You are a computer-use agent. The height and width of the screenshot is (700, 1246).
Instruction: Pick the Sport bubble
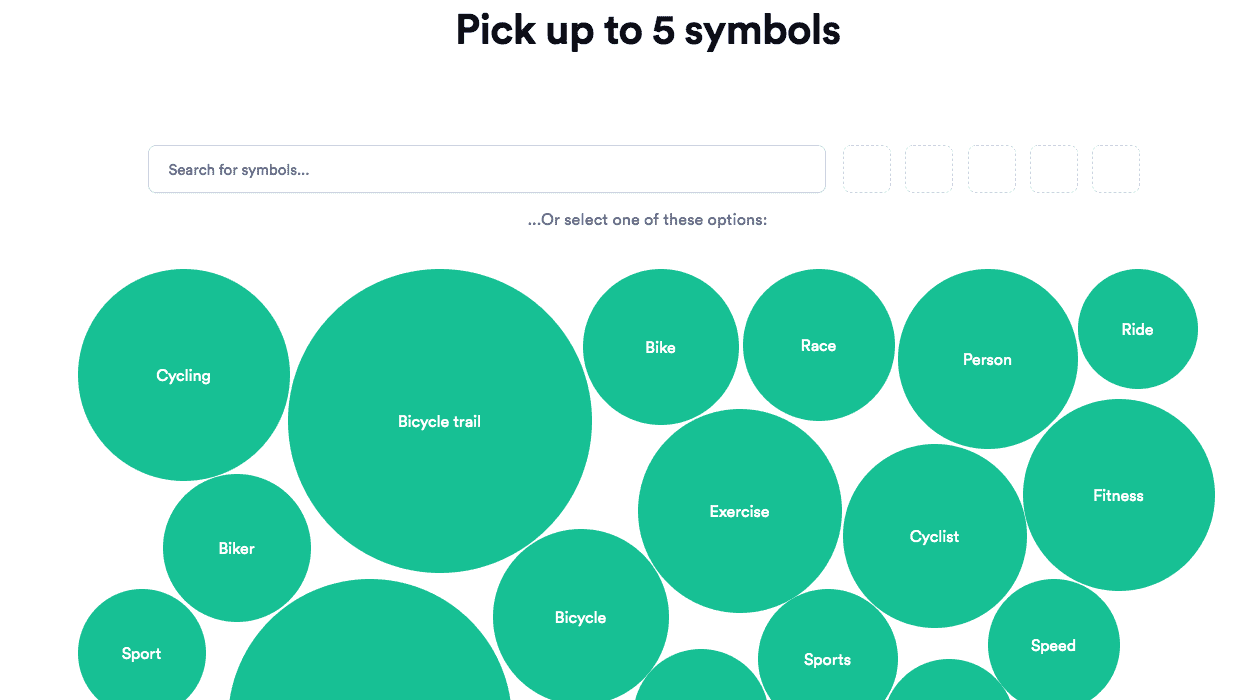141,653
